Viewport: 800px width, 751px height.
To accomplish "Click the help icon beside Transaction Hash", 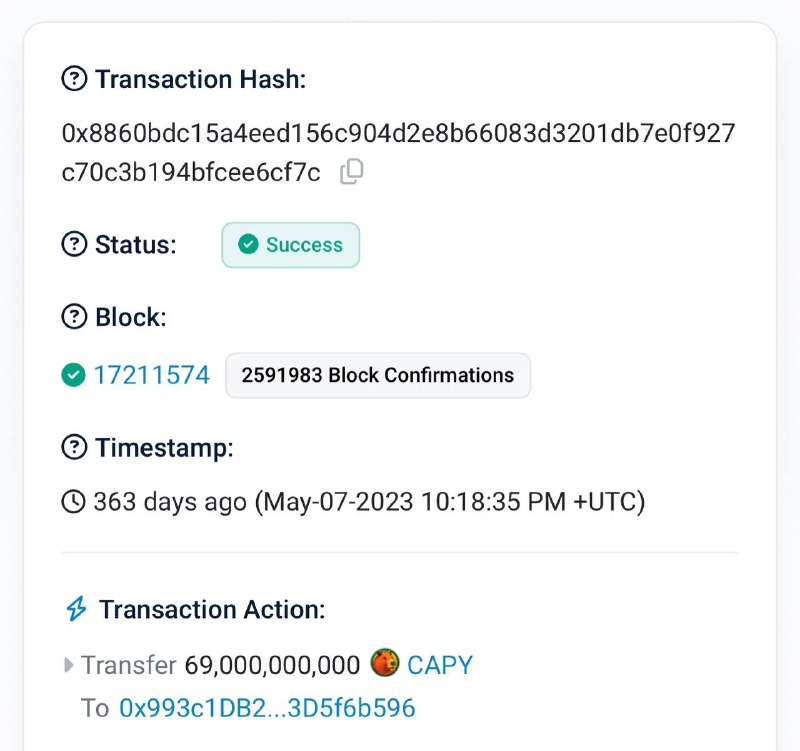I will pyautogui.click(x=74, y=79).
